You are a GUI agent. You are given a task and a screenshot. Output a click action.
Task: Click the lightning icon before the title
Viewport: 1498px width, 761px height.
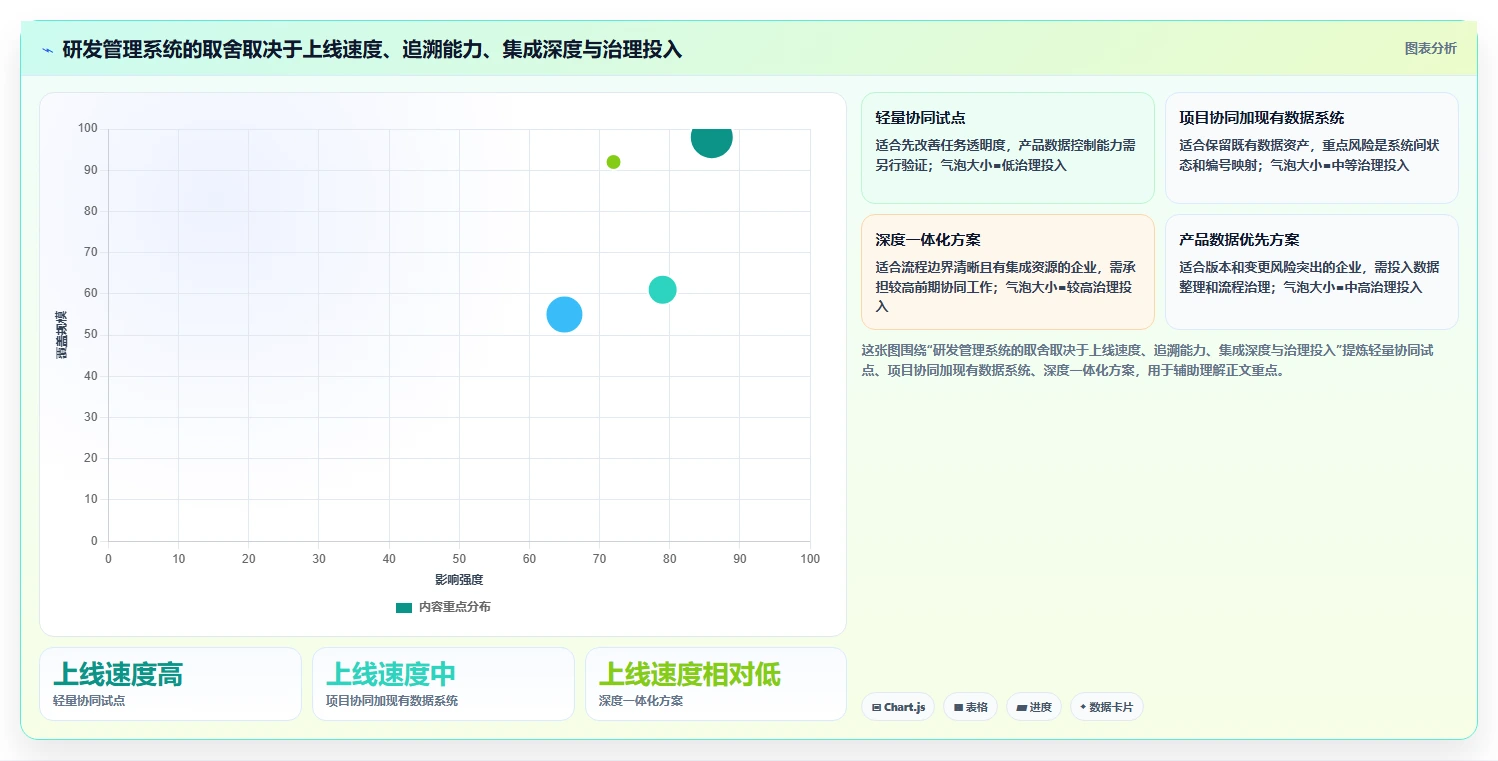pos(47,49)
